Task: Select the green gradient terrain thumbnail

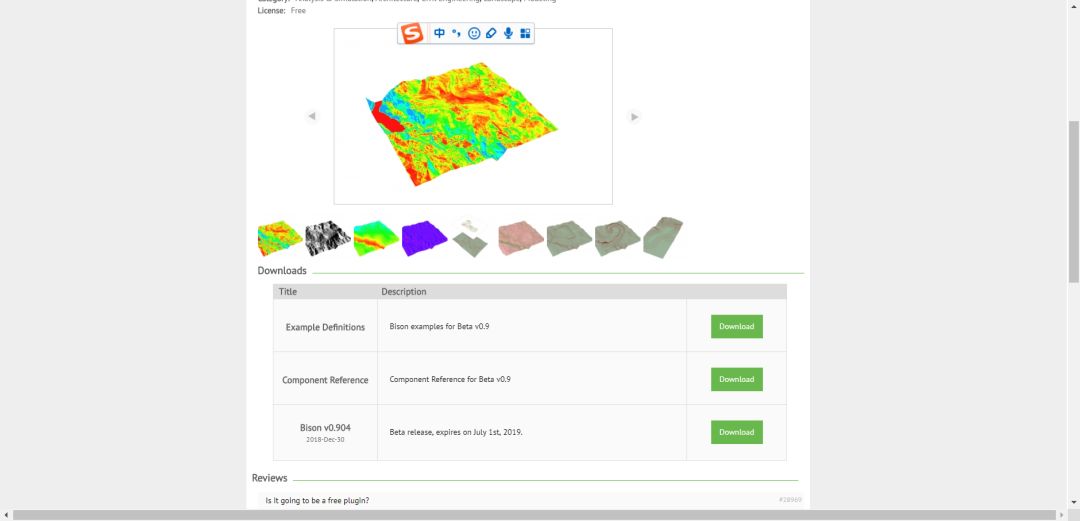Action: pos(376,238)
